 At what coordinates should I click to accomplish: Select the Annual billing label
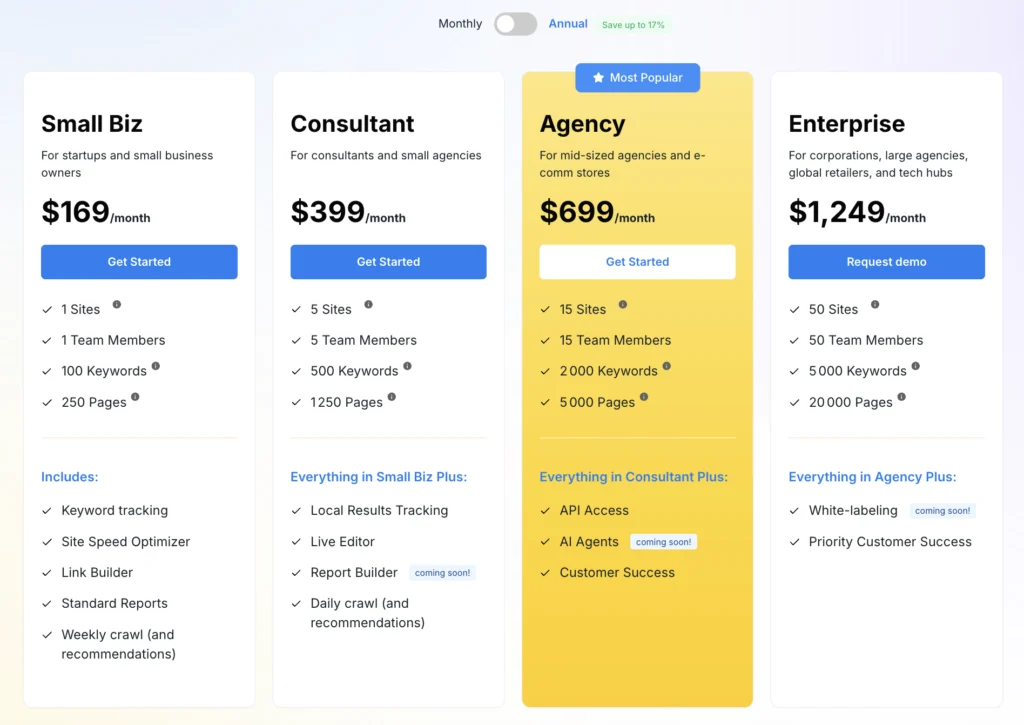point(568,24)
